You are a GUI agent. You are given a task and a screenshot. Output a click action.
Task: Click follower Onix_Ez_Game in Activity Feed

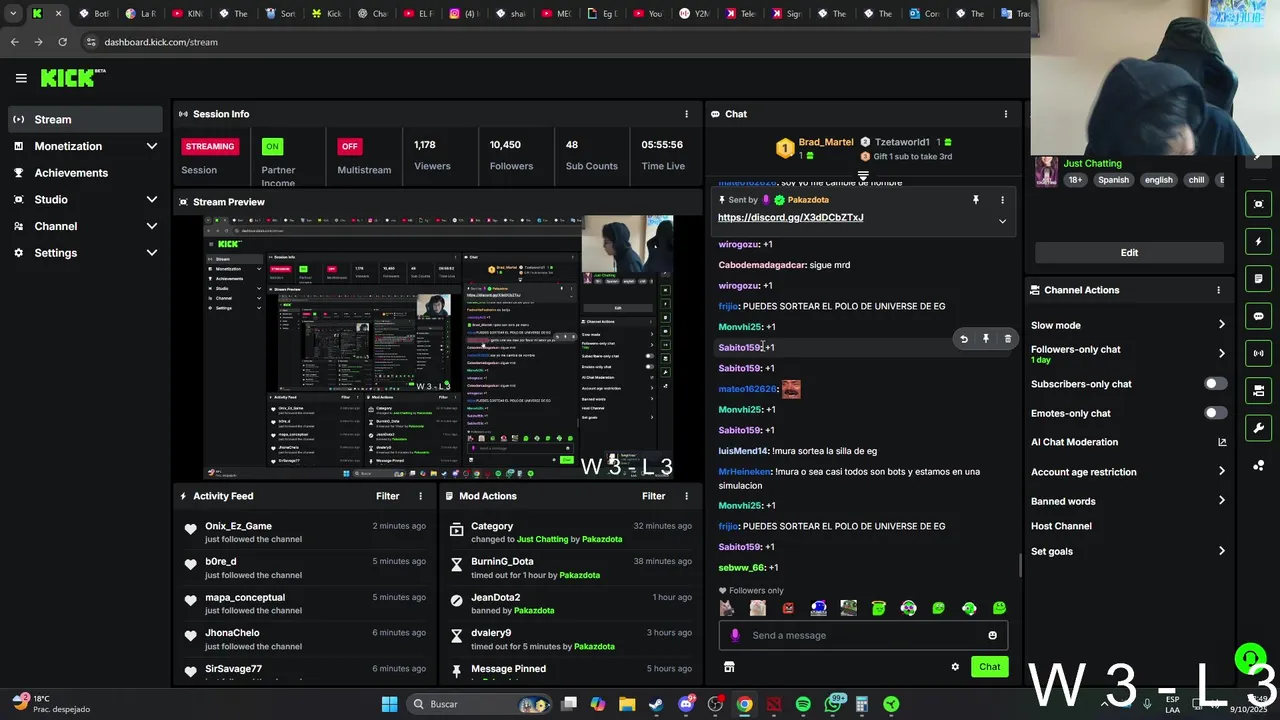pos(238,526)
